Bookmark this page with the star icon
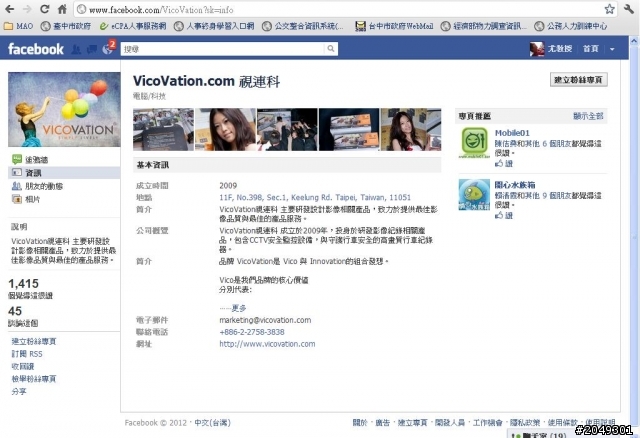The height and width of the screenshot is (438, 640). coord(609,9)
